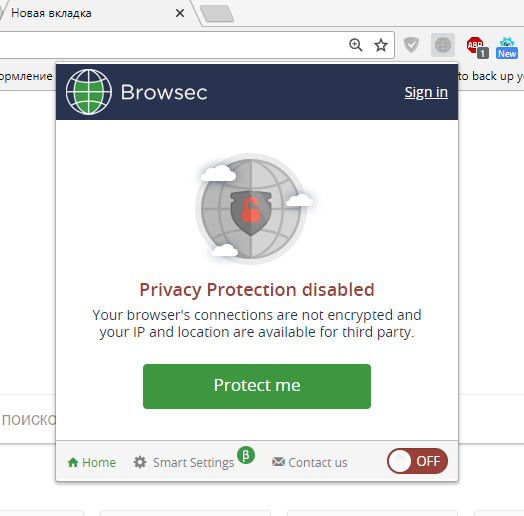
Task: Open the Browsec extension toolbar icon
Action: tap(443, 45)
